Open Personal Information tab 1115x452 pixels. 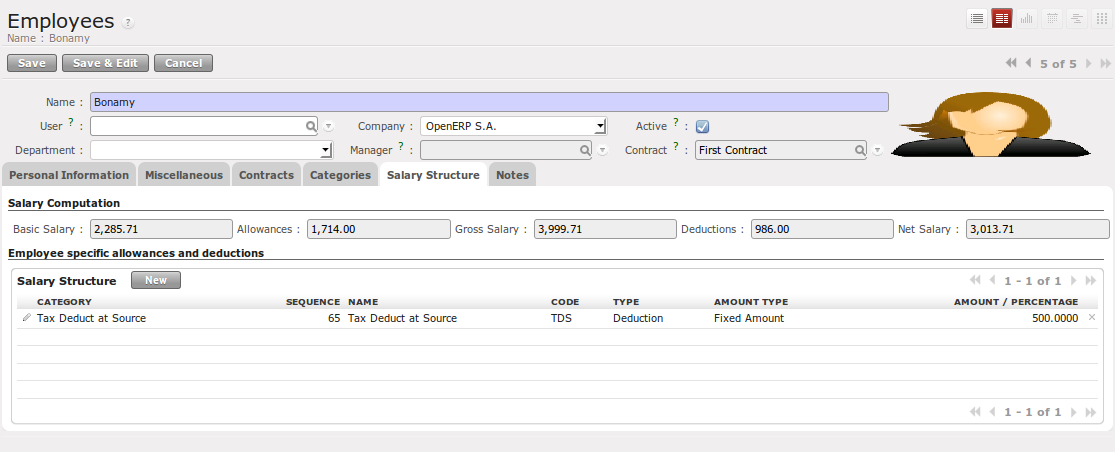click(69, 175)
